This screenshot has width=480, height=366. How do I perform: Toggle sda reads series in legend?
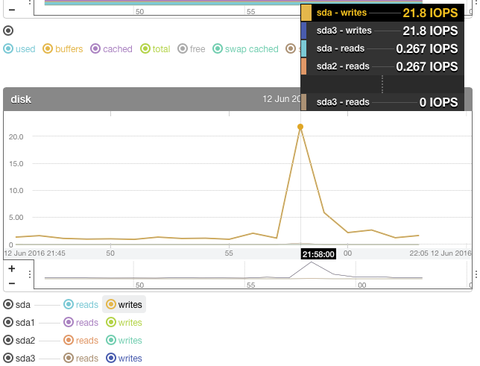81,304
